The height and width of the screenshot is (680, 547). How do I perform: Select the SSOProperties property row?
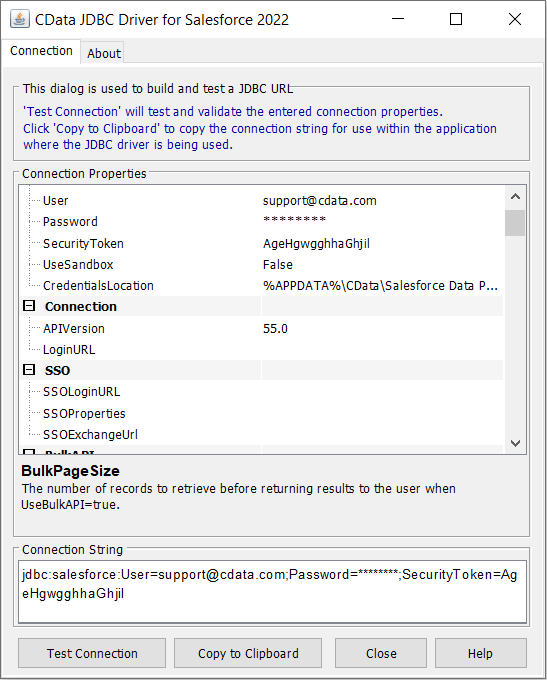[x=262, y=413]
